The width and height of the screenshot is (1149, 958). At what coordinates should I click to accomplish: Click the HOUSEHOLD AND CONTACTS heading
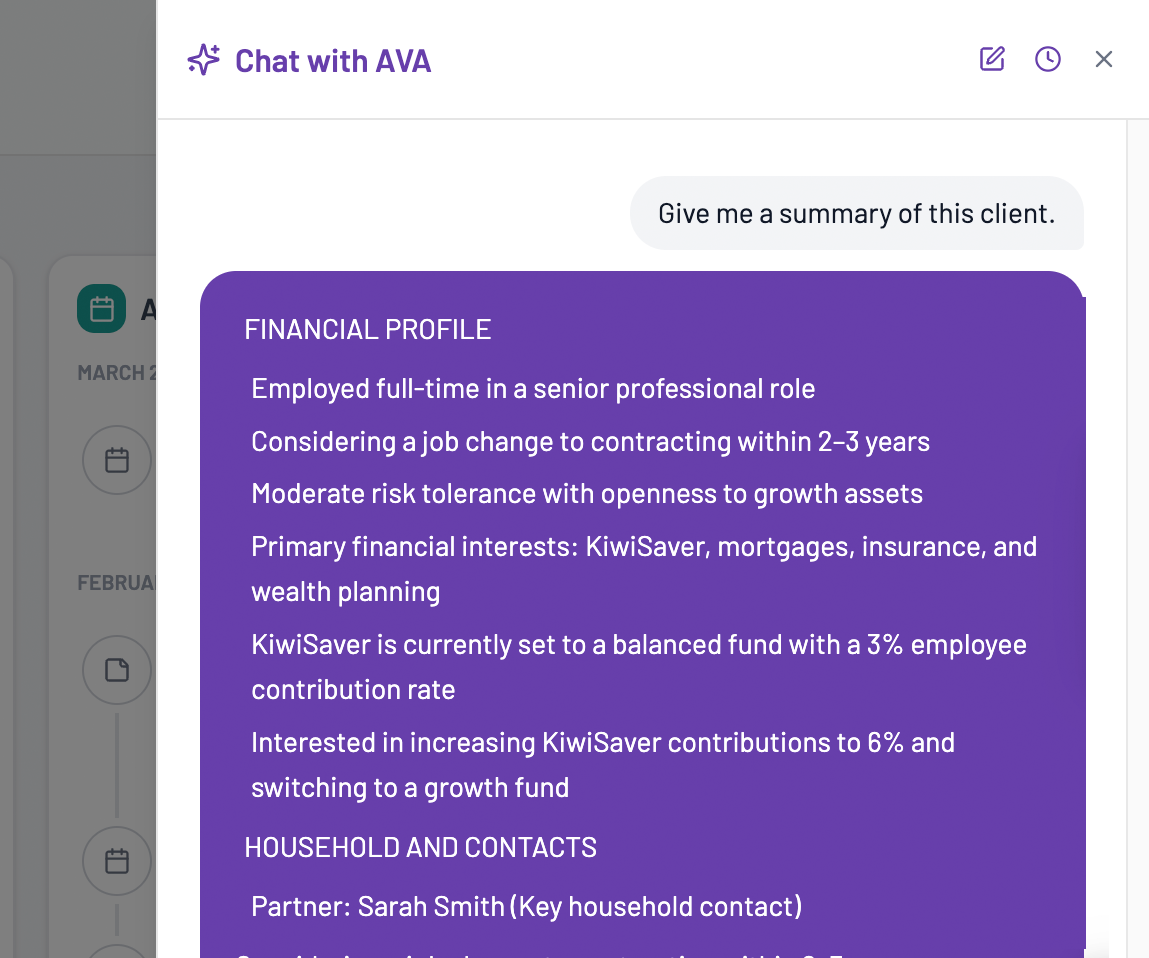[420, 847]
